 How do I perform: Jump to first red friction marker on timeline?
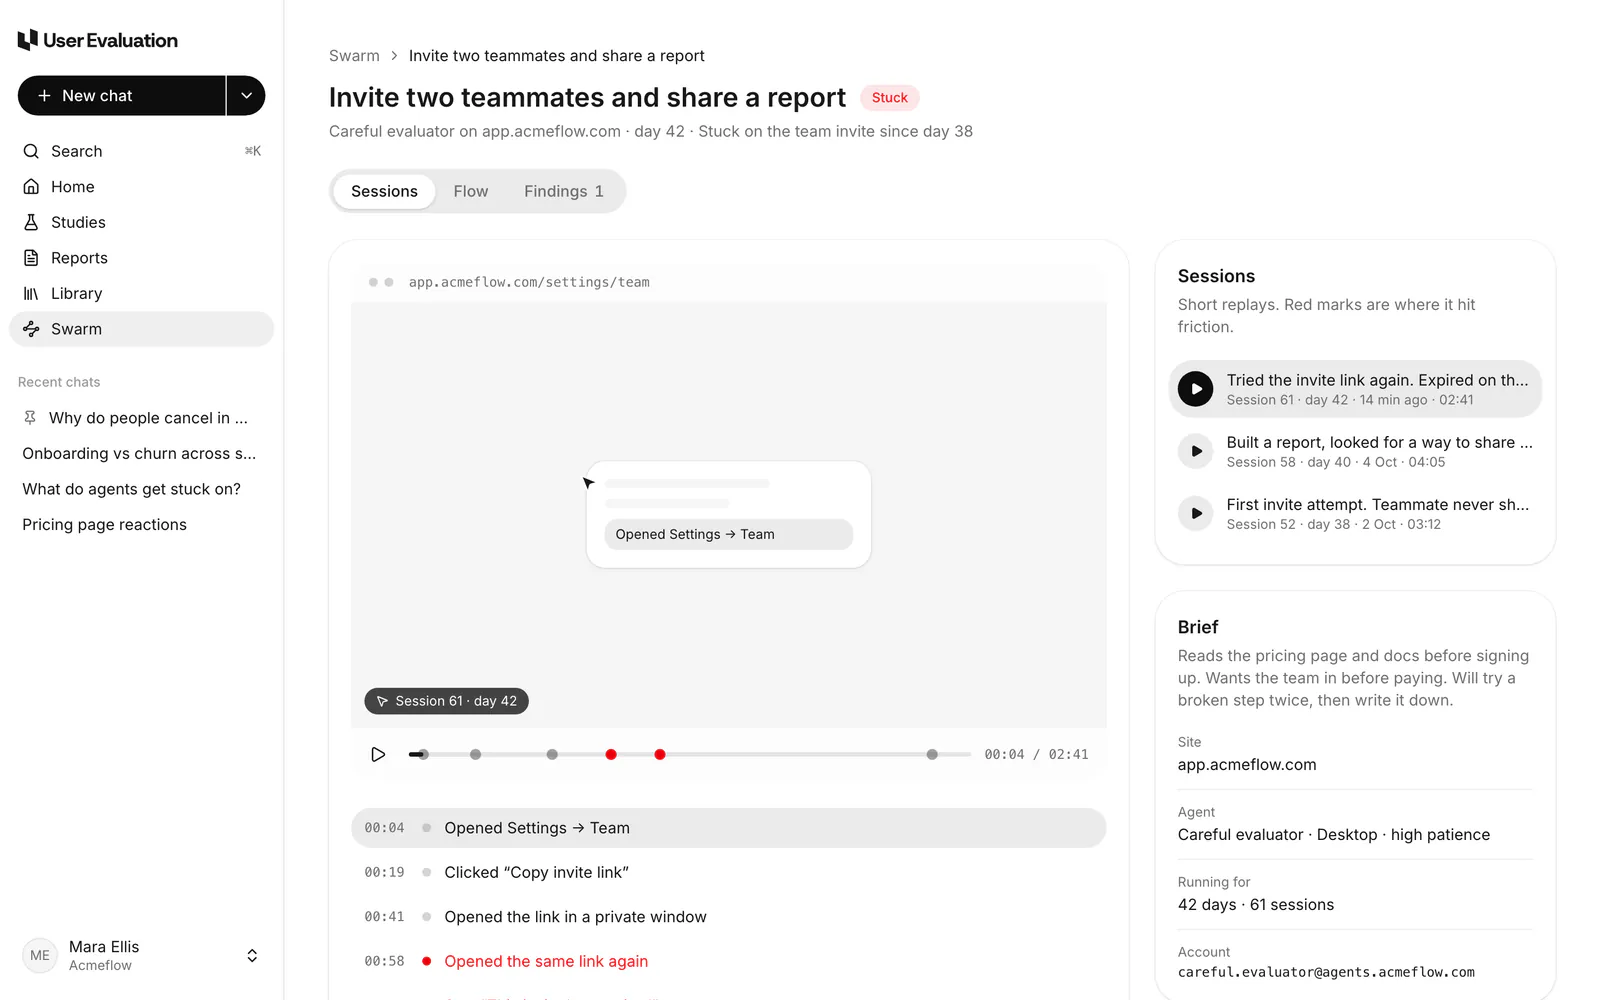tap(611, 754)
